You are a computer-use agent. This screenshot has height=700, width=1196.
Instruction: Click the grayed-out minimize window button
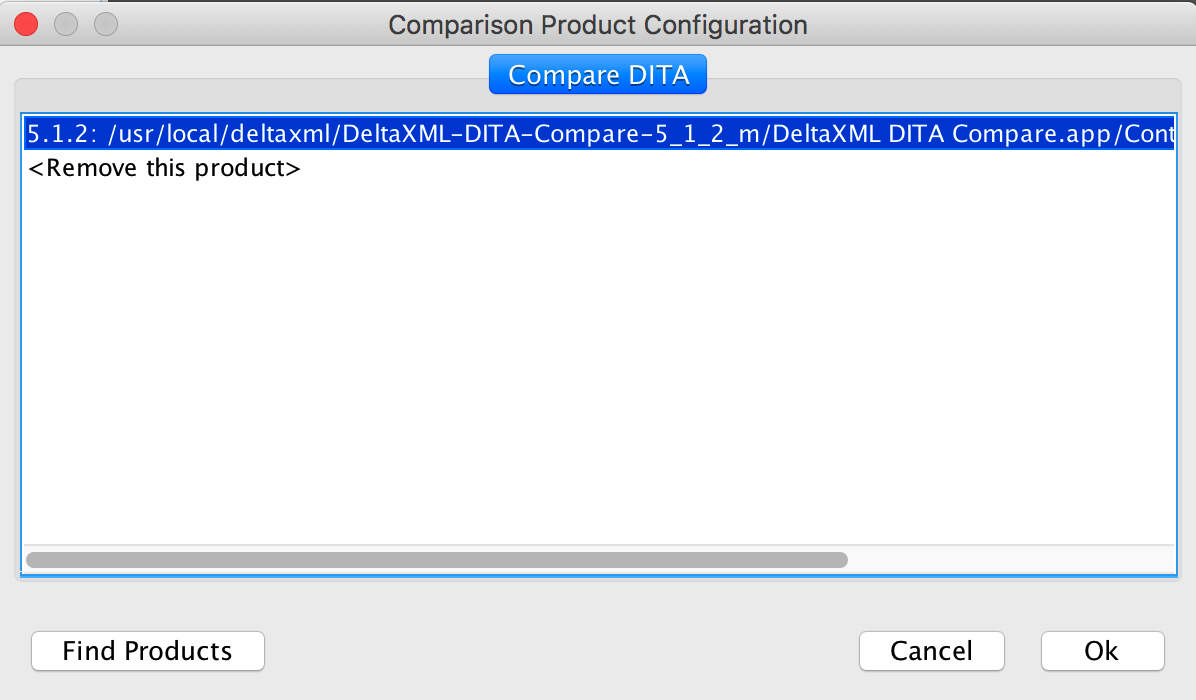pos(66,24)
